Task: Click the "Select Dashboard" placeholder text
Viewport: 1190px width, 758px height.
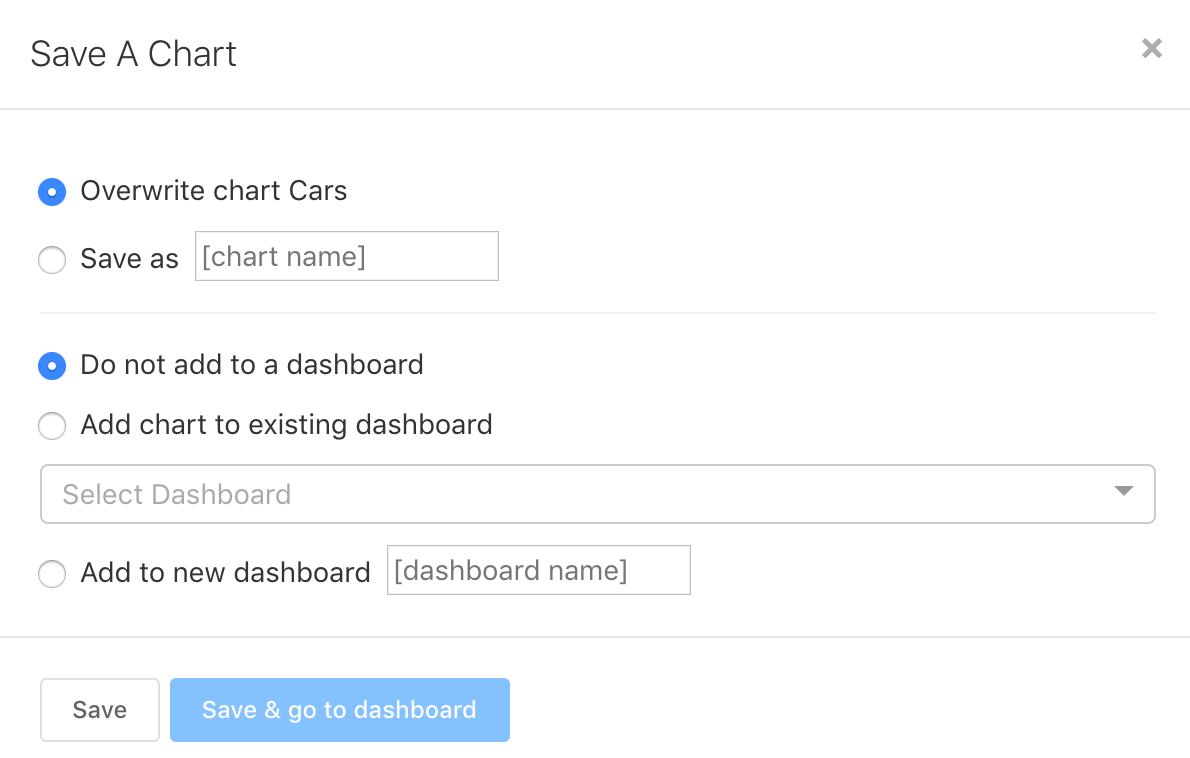Action: click(x=177, y=494)
